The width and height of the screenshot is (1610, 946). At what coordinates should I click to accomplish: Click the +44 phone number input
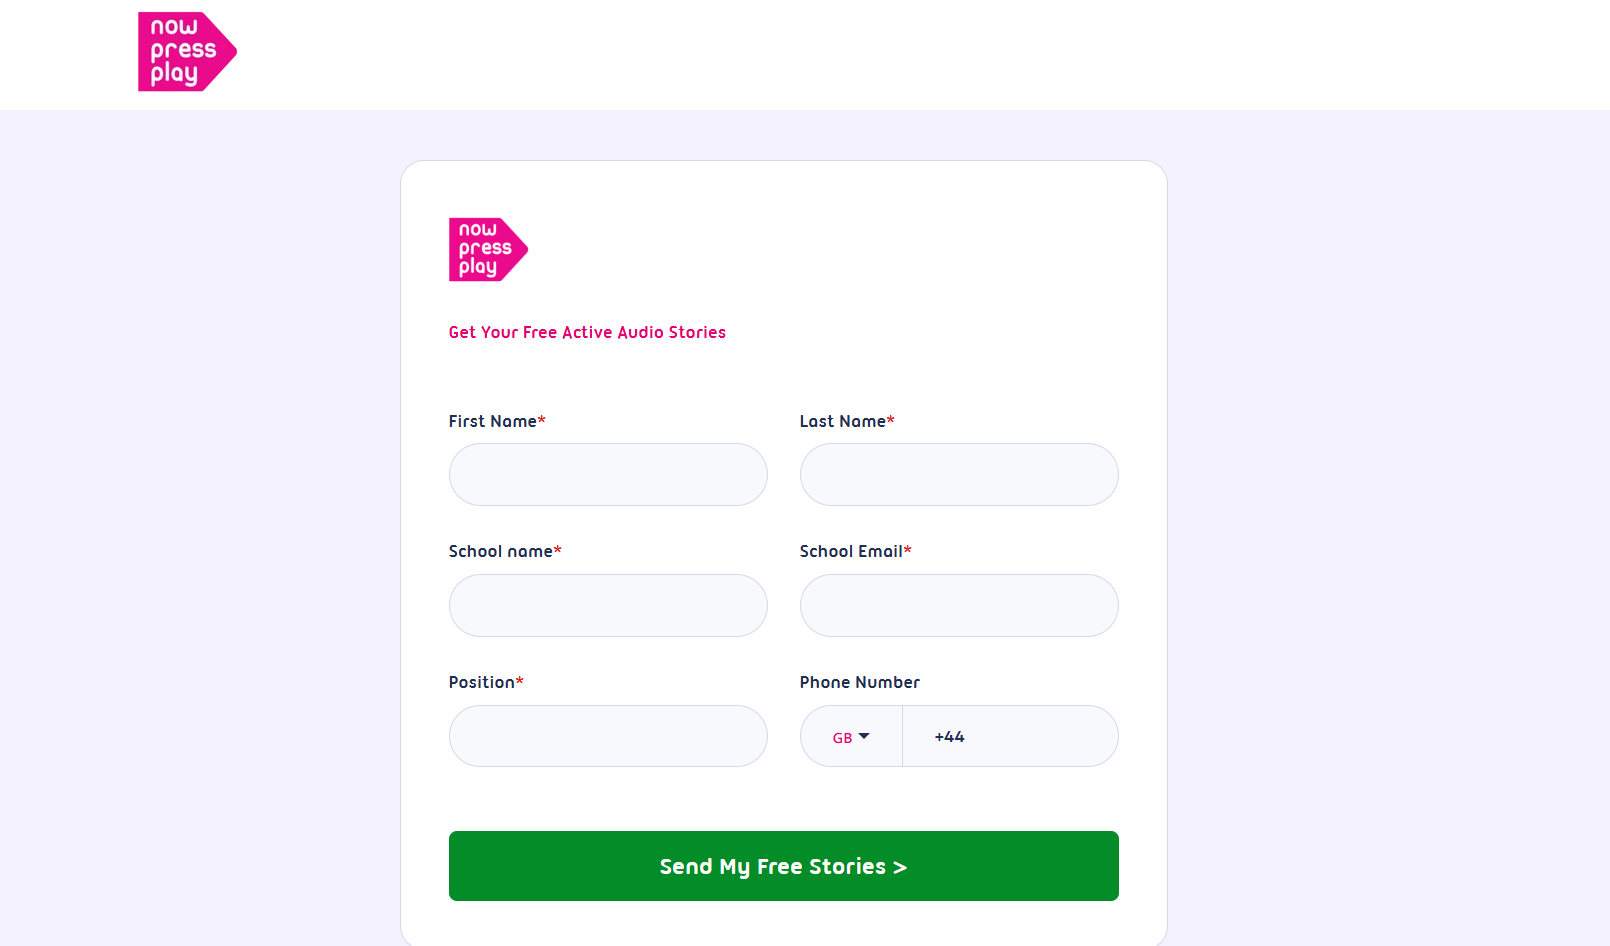(1009, 736)
